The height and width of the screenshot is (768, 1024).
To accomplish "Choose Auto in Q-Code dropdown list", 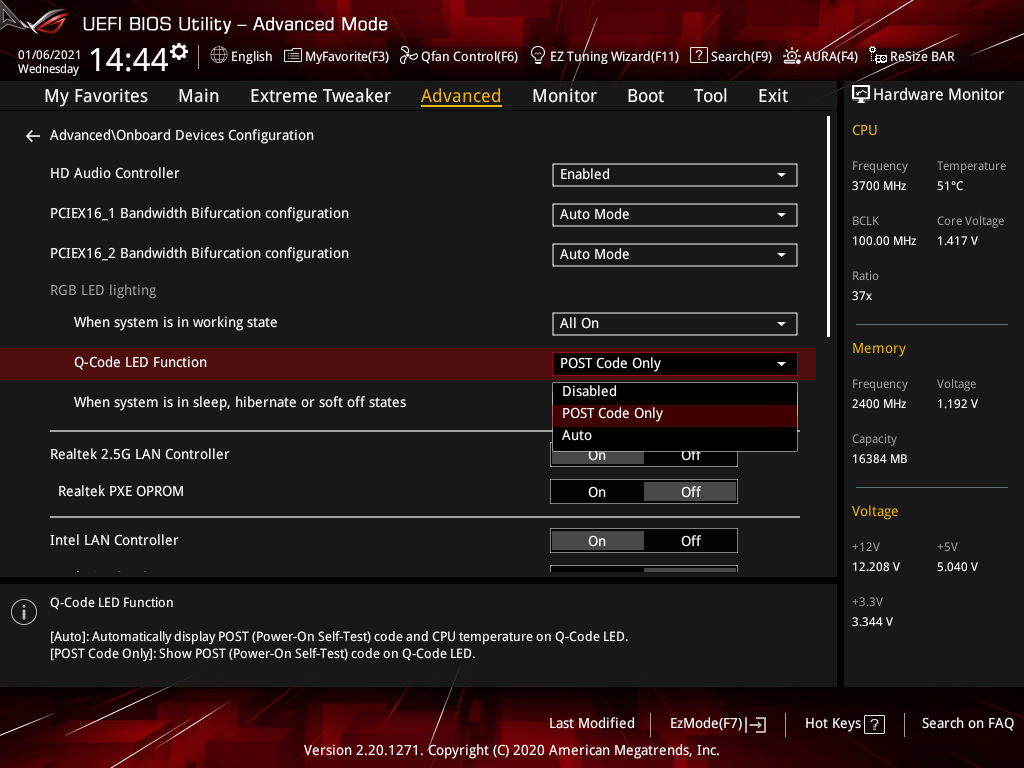I will coord(675,436).
